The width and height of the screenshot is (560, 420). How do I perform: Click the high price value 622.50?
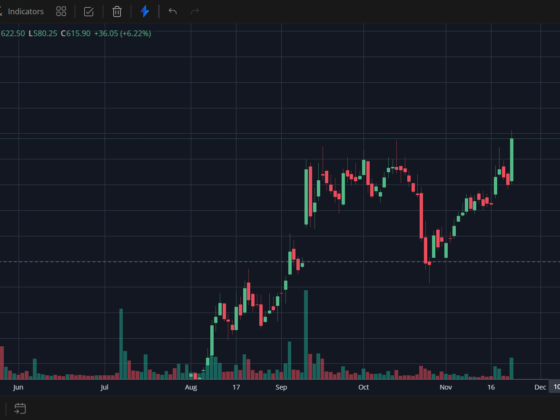[12, 34]
